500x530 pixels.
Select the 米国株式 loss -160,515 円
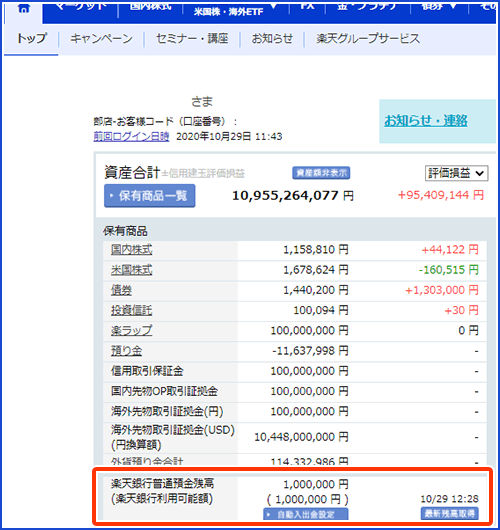pos(449,270)
